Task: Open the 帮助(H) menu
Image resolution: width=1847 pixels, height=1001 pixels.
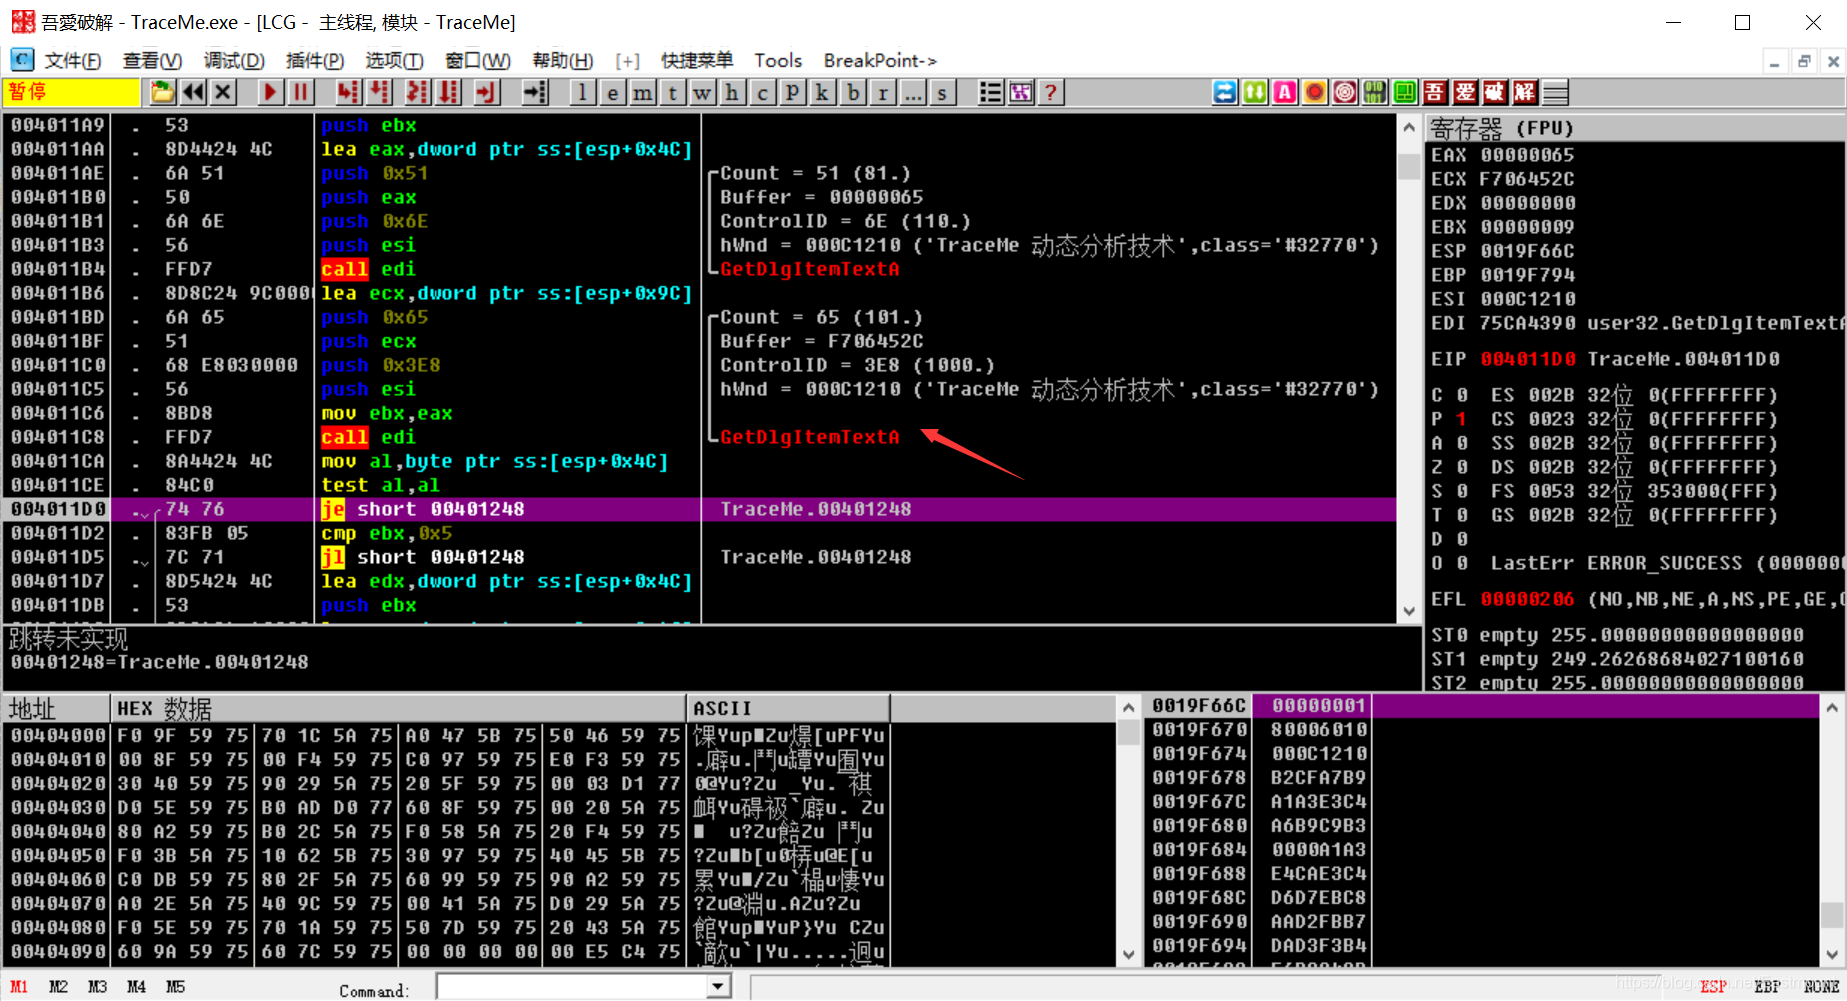Action: [563, 61]
